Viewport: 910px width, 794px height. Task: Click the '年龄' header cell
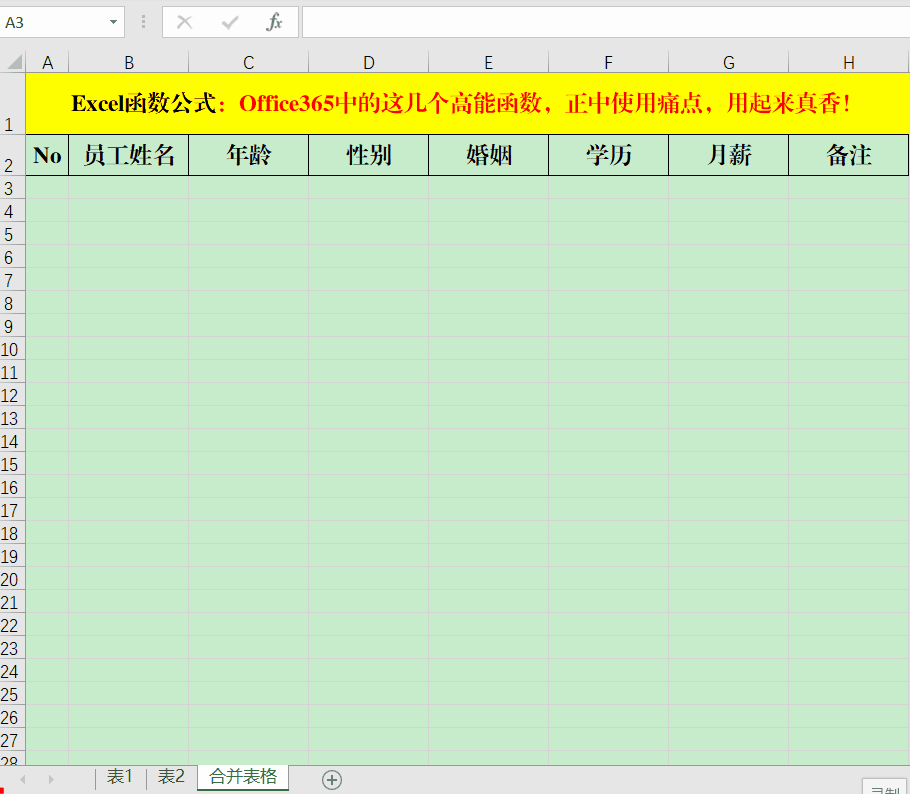tap(248, 155)
